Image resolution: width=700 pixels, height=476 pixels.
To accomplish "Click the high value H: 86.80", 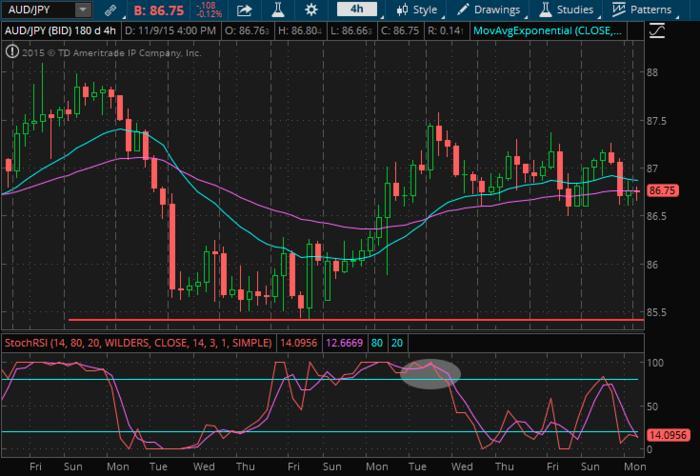I will (x=300, y=31).
